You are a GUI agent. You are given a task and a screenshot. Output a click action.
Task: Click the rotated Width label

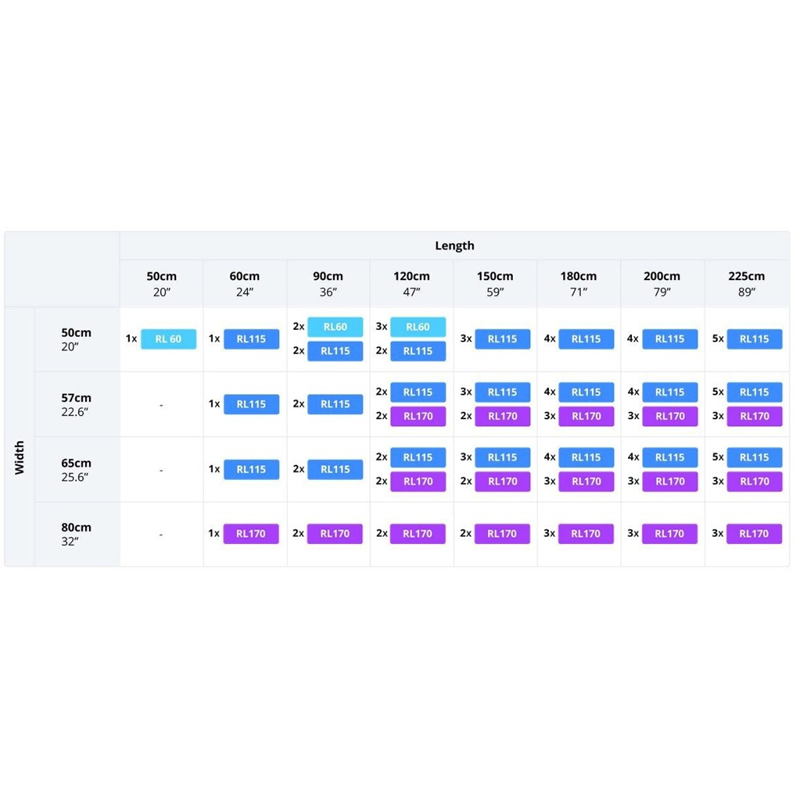click(19, 458)
